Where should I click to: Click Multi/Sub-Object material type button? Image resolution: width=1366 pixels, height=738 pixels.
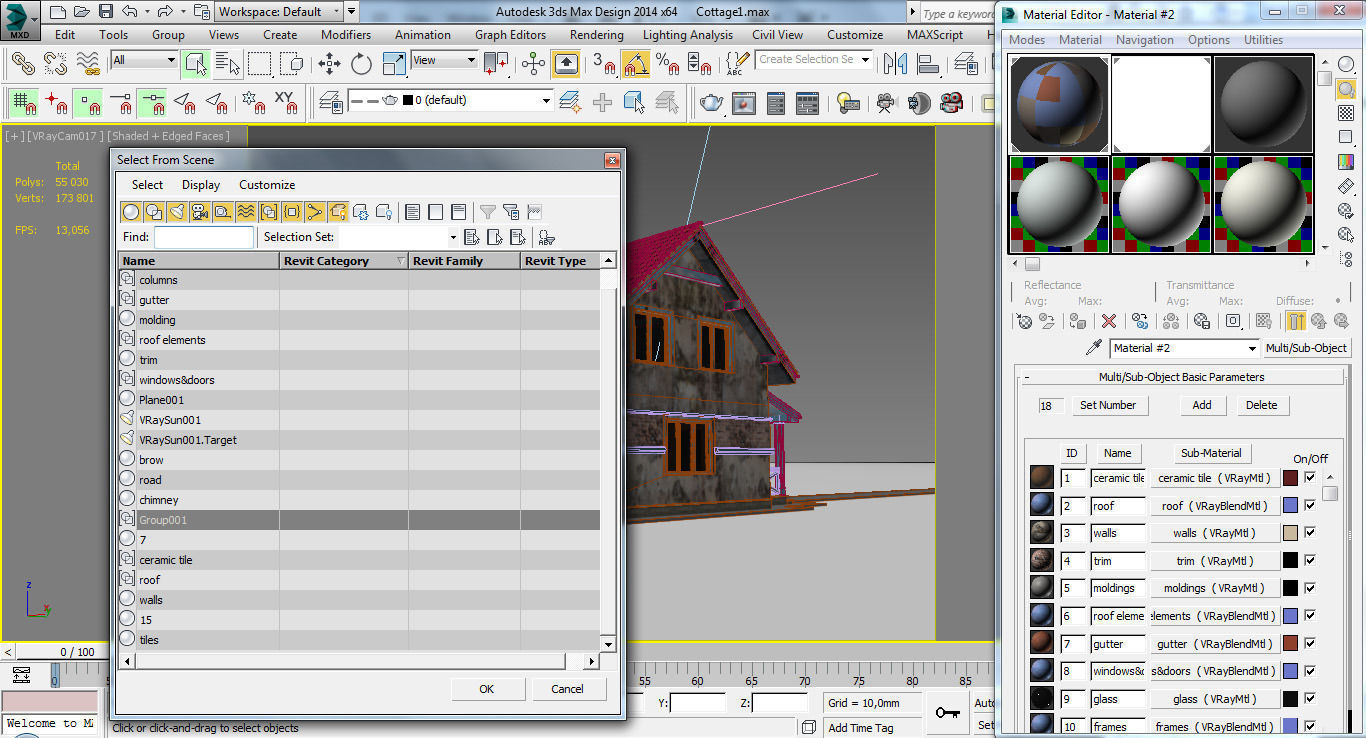pyautogui.click(x=1307, y=348)
